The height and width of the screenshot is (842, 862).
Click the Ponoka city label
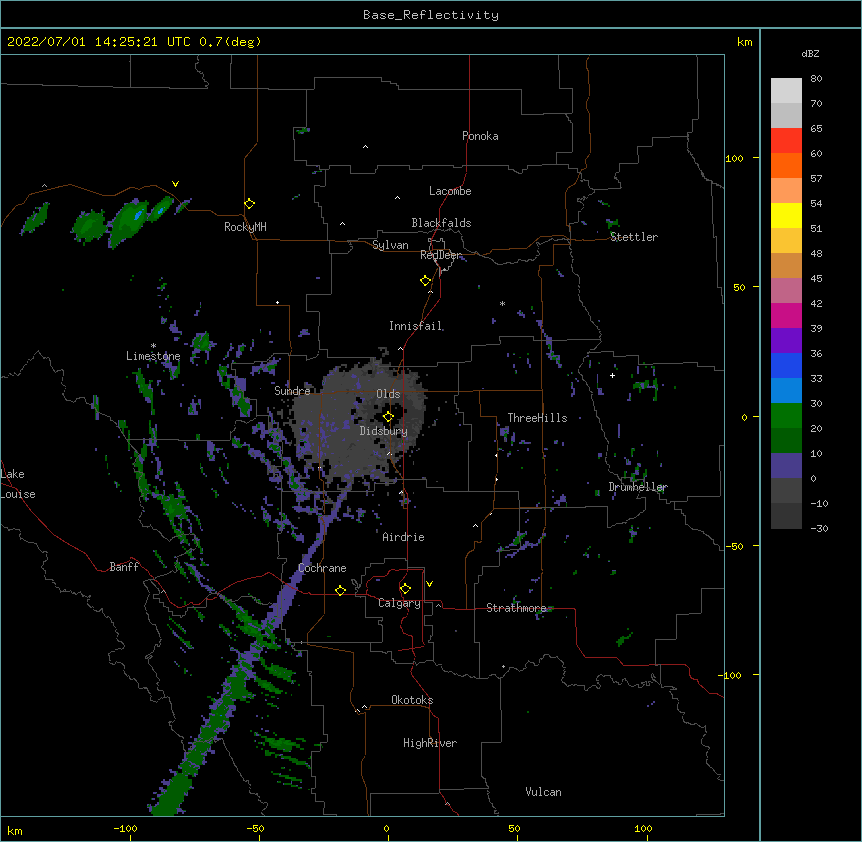pyautogui.click(x=480, y=136)
